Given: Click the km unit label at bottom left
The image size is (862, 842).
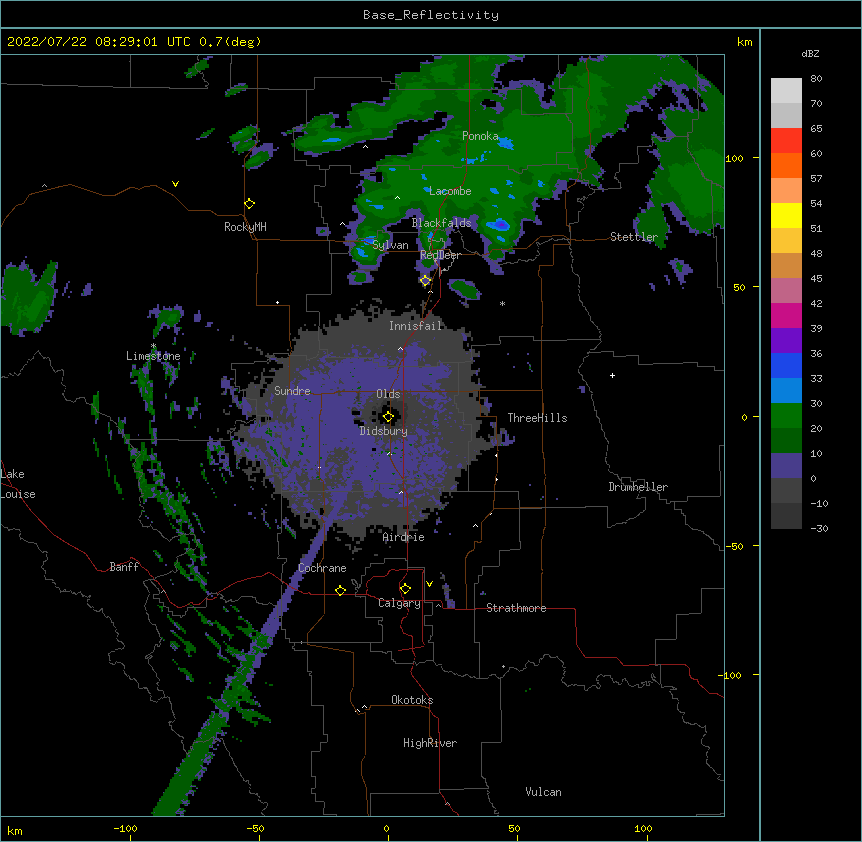Looking at the screenshot, I should (x=15, y=831).
